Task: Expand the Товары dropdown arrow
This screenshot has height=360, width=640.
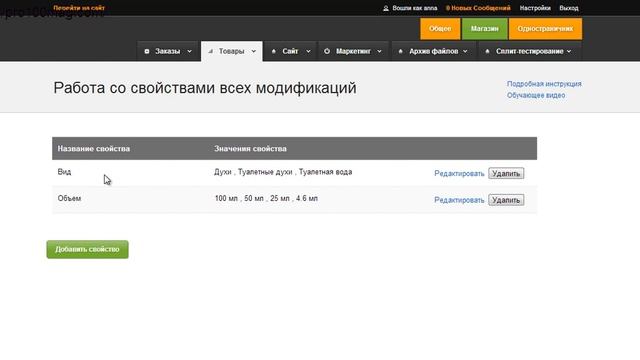Action: pos(253,51)
